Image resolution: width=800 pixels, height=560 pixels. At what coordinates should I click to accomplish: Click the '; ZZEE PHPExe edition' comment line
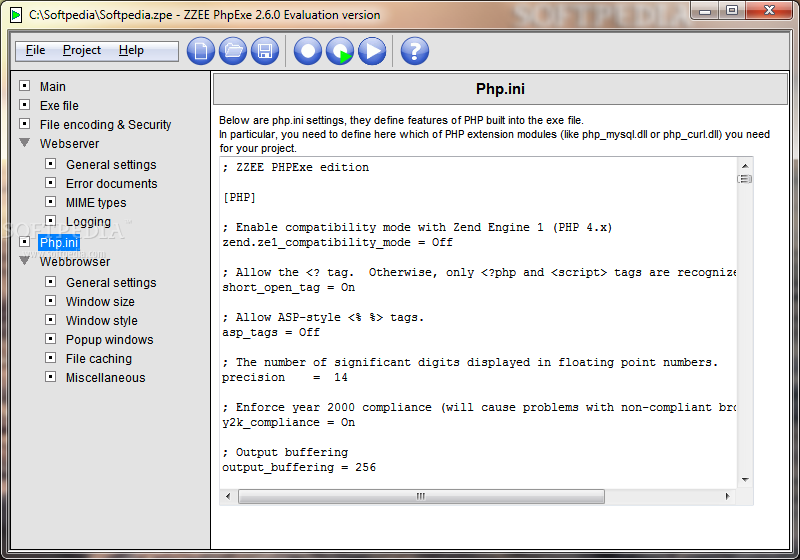tap(295, 167)
